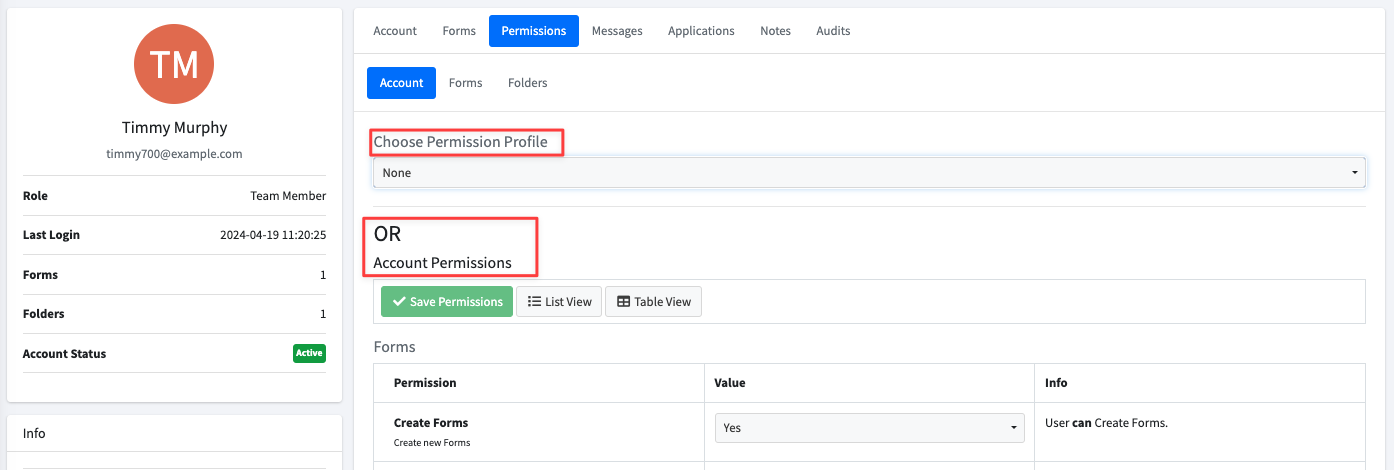Open the Forms permissions sub-tab
Viewport: 1394px width, 470px height.
pos(465,83)
